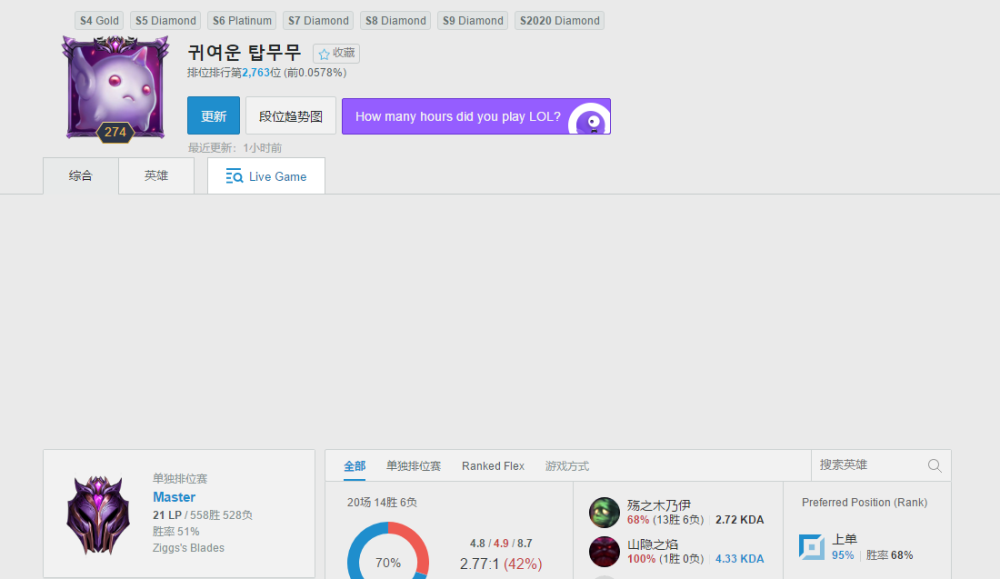Click the level 274 badge
Screen dimensions: 1000x579
[115, 132]
